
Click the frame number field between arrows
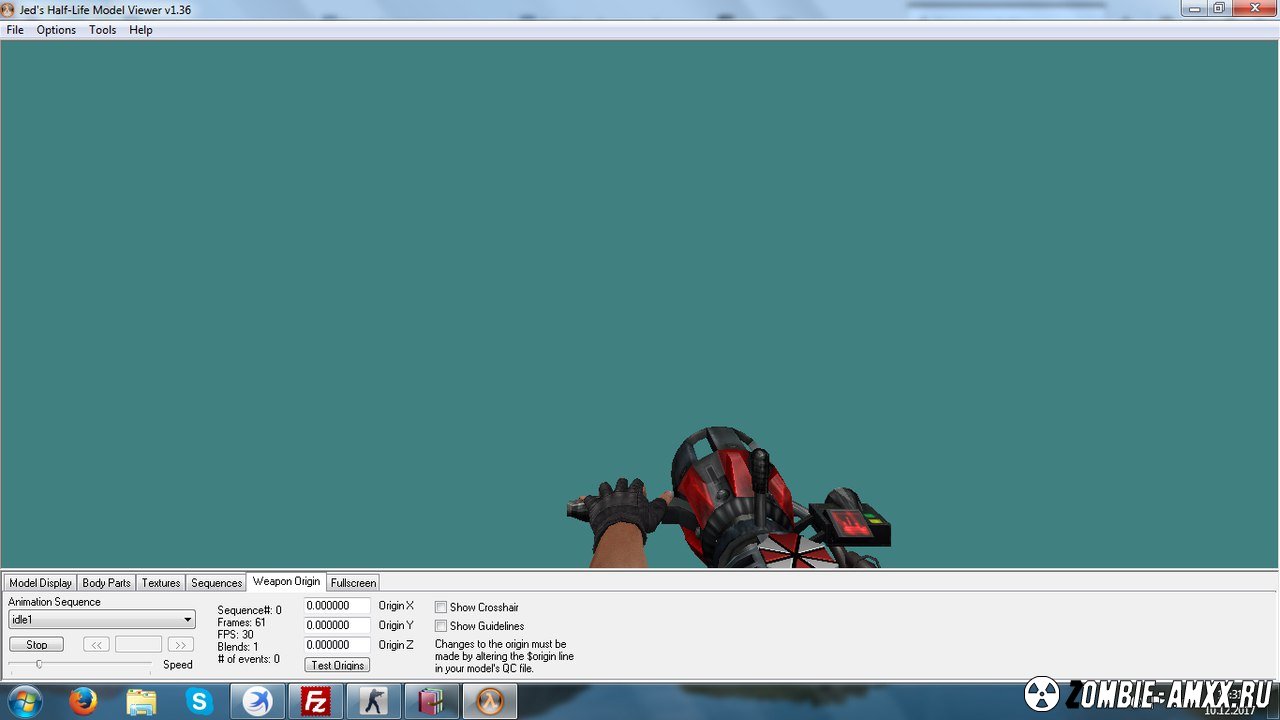138,645
